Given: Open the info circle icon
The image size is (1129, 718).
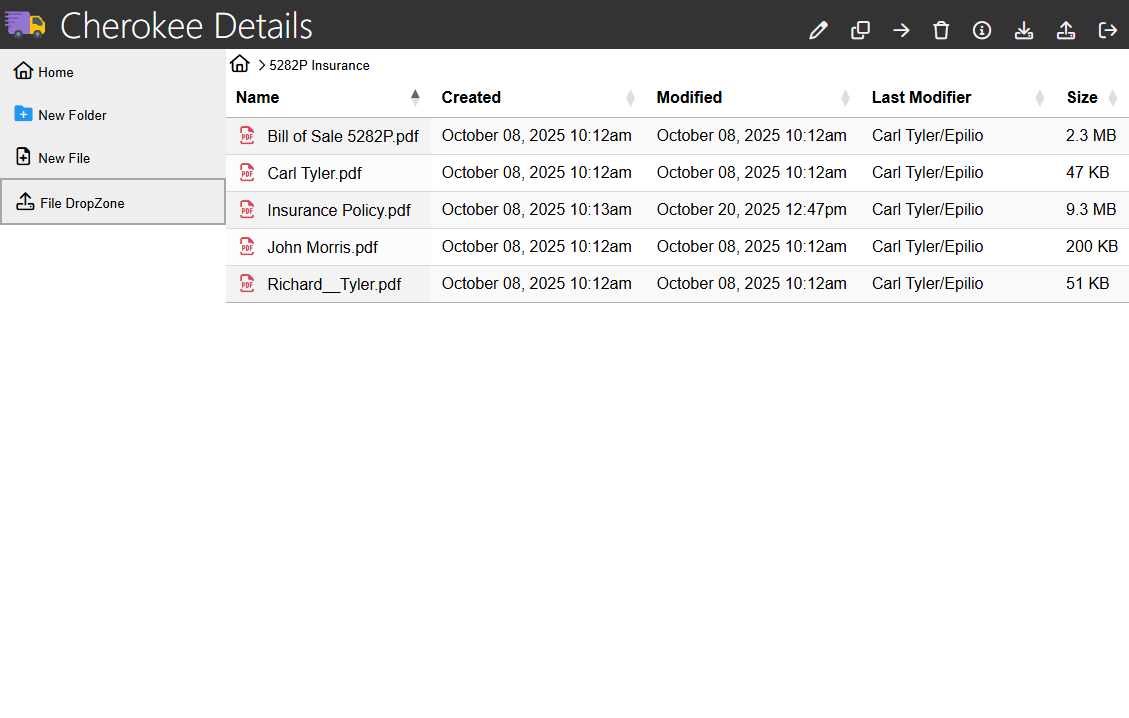Looking at the screenshot, I should point(982,30).
